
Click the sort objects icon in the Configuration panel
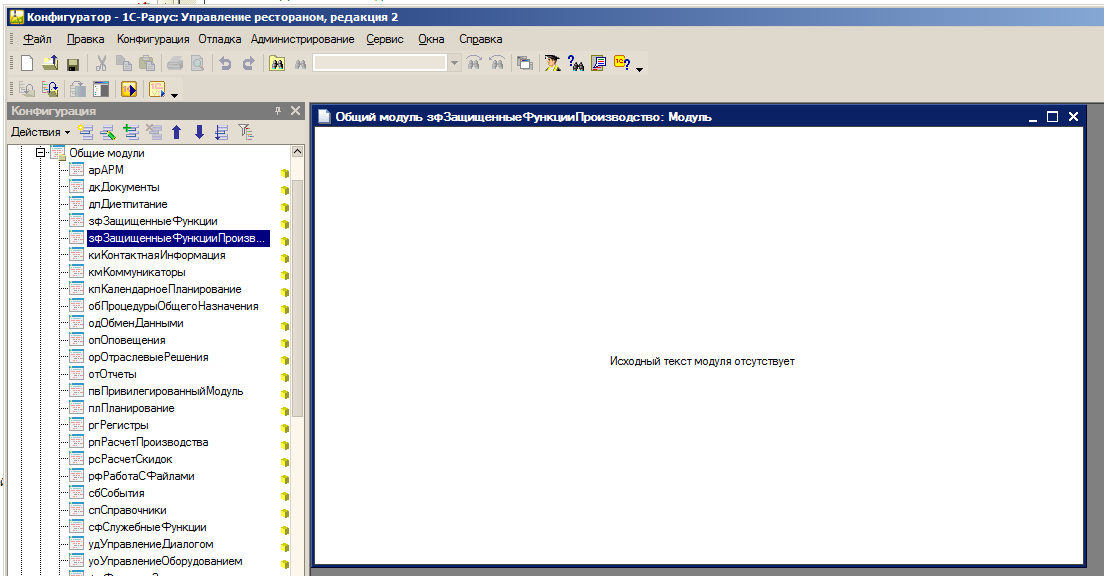click(222, 132)
